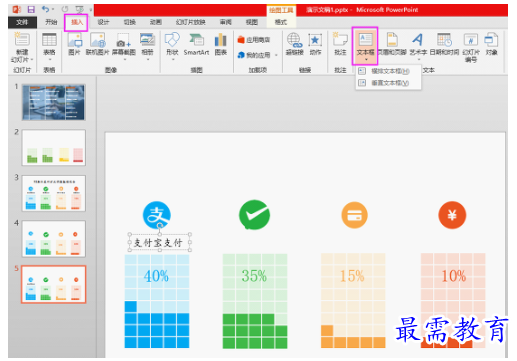Click the Redo icon in the quick access toolbar

click(65, 9)
